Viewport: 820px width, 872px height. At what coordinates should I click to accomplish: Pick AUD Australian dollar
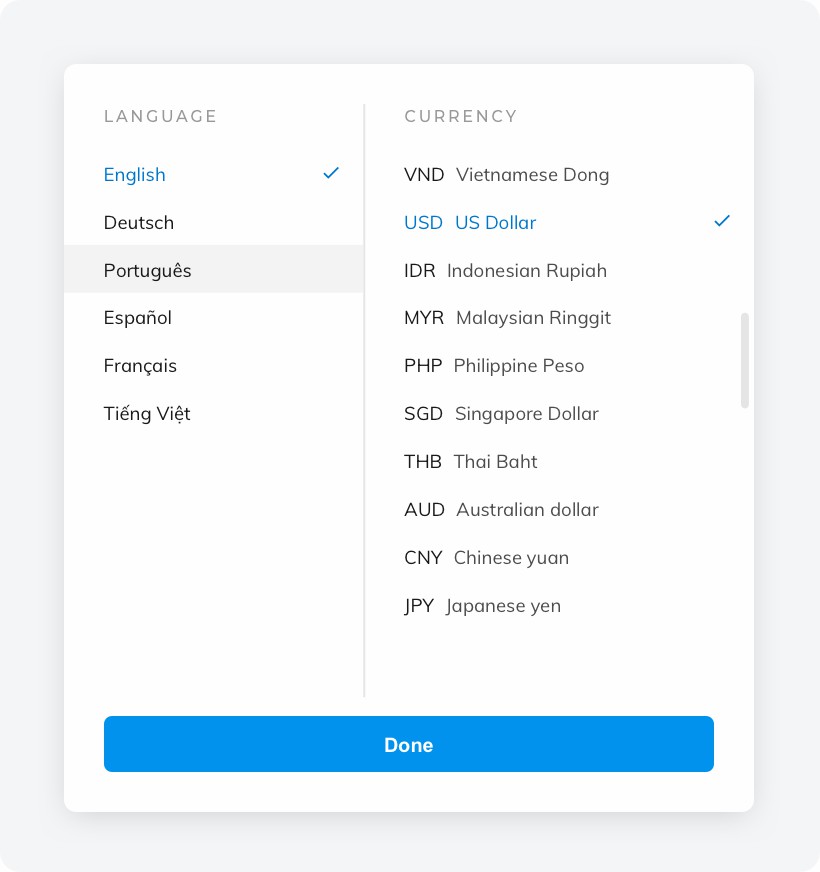501,510
